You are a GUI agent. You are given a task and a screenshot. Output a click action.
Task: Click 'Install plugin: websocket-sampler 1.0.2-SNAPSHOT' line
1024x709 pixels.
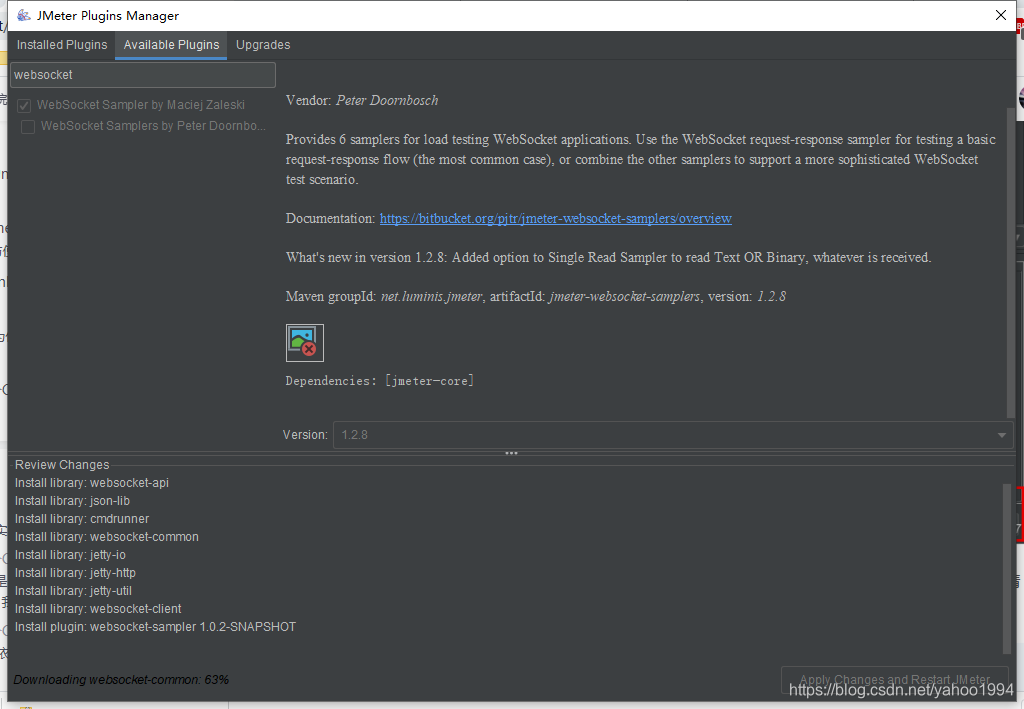coord(155,627)
